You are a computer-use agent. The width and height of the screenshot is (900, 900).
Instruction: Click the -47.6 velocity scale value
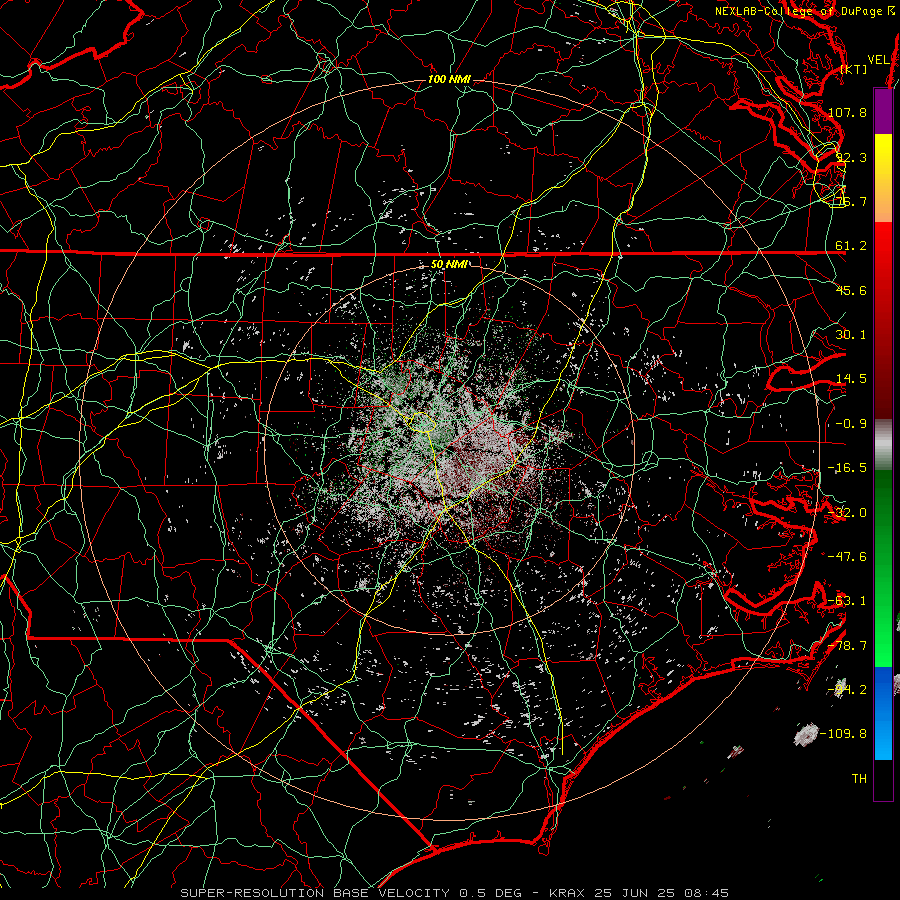click(847, 557)
